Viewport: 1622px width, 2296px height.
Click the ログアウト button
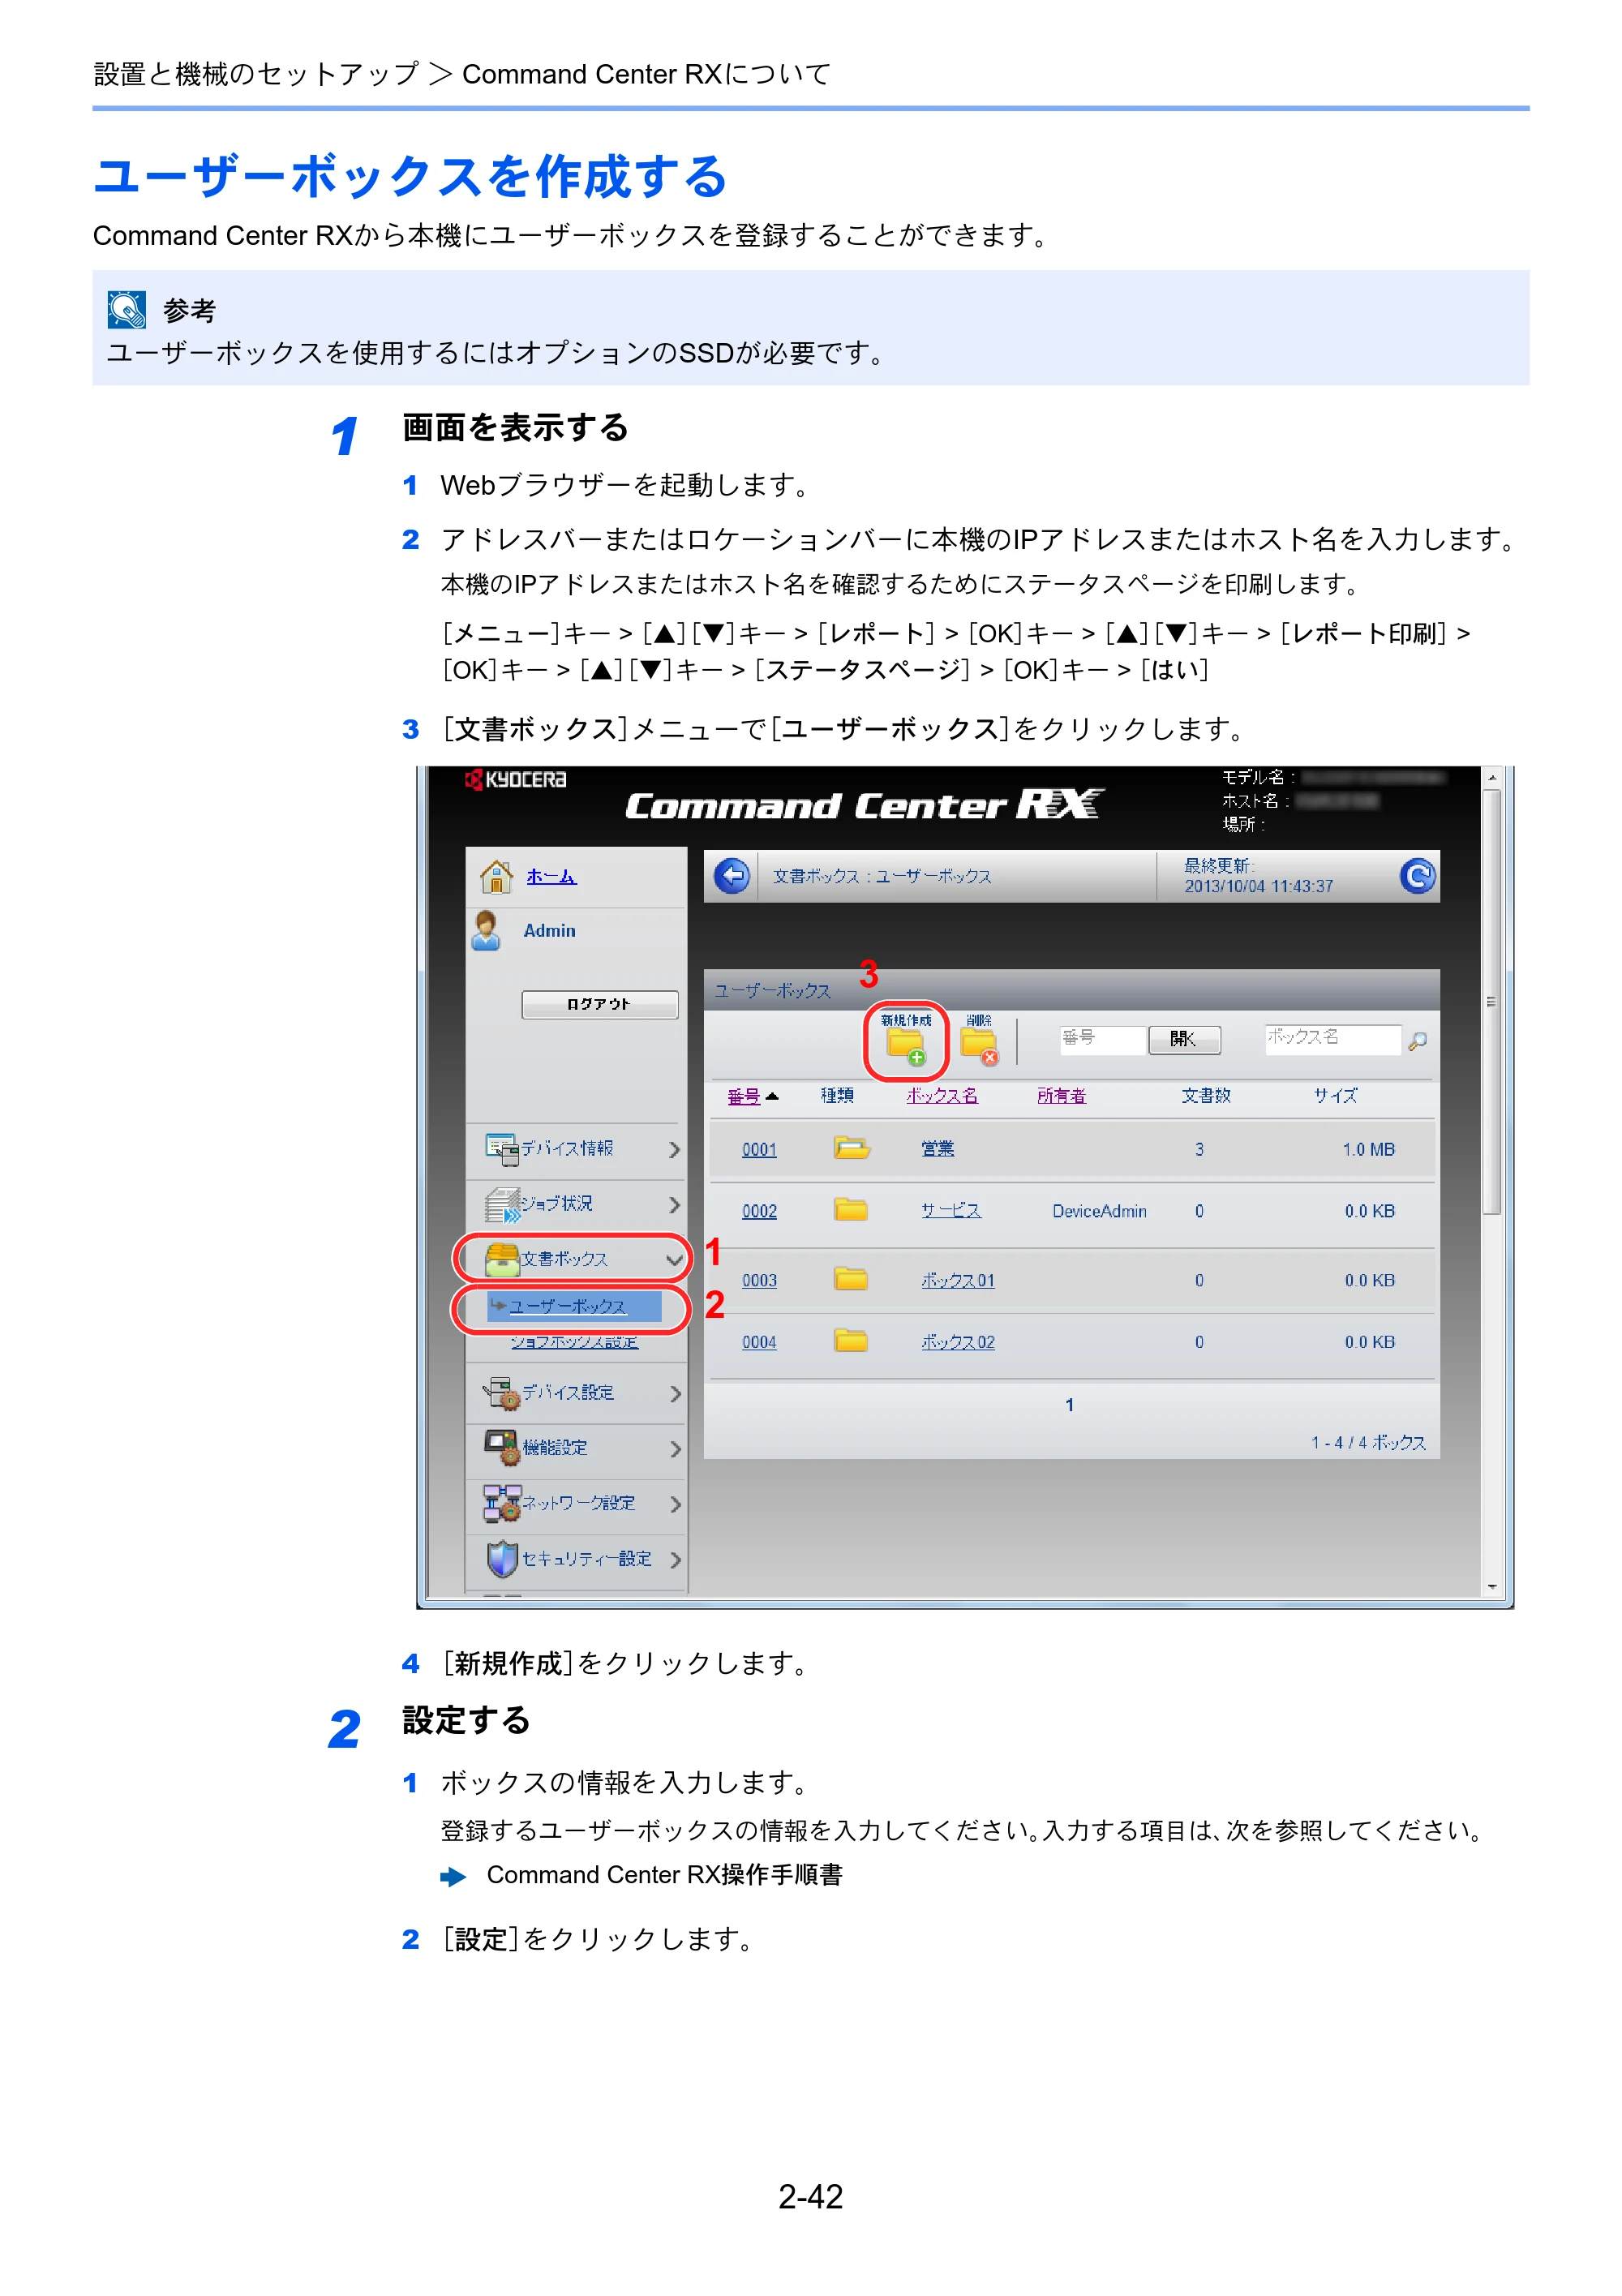coord(599,1004)
